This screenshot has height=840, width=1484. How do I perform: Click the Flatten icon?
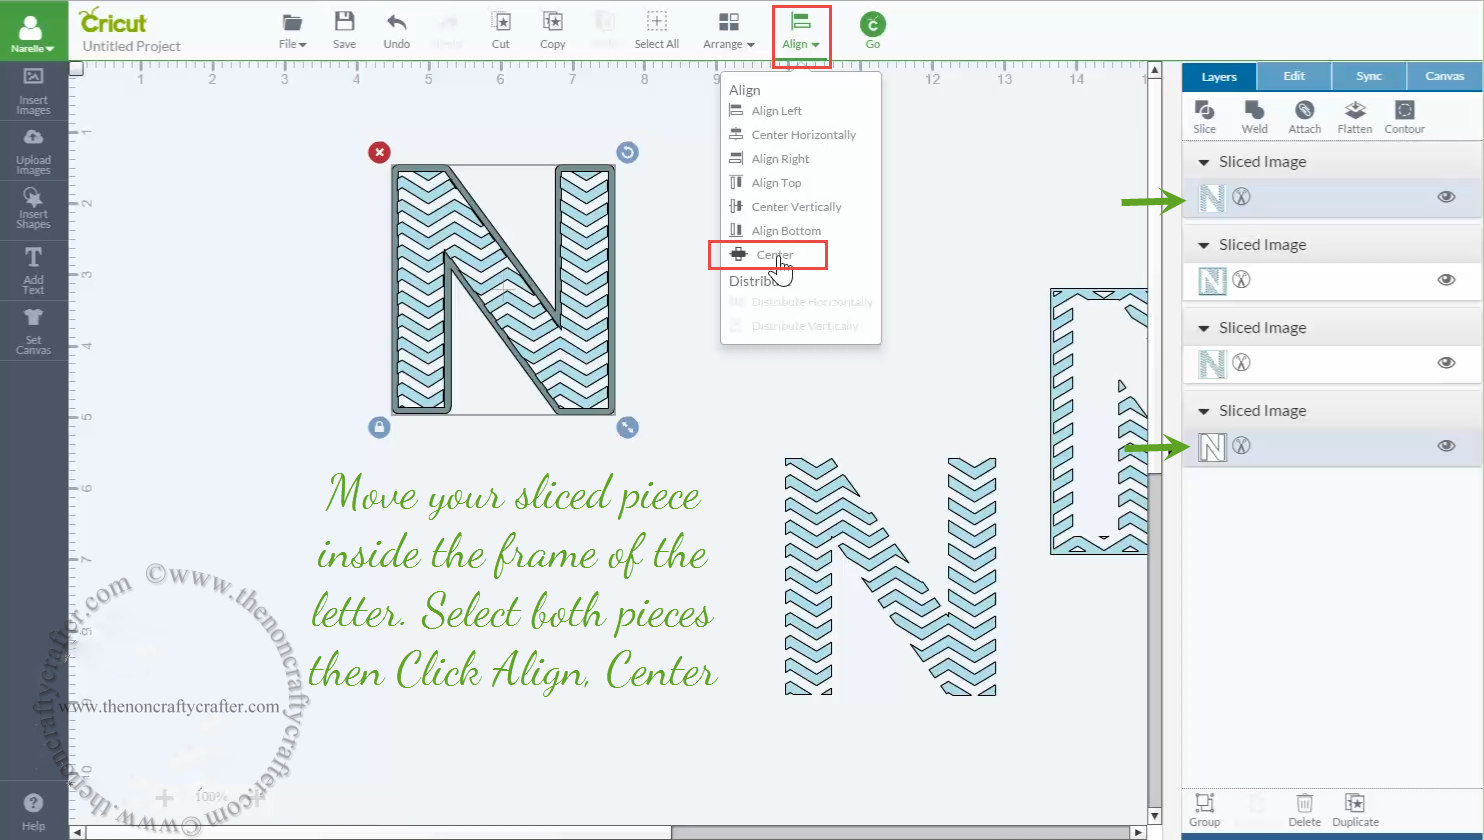[x=1354, y=115]
